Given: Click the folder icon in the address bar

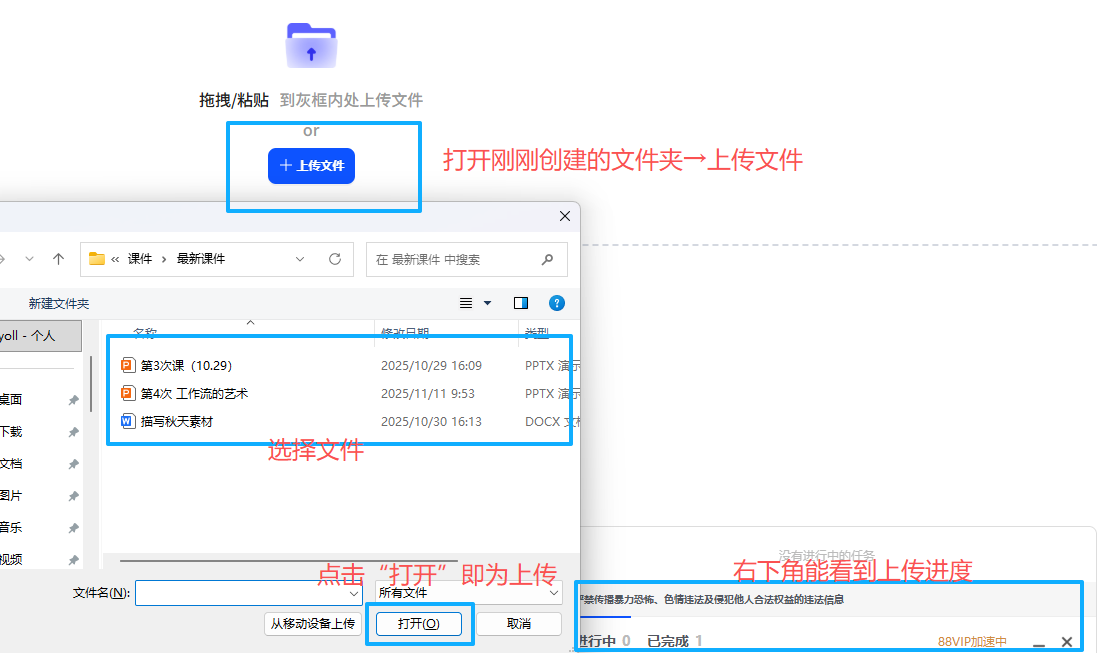Looking at the screenshot, I should pos(97,259).
